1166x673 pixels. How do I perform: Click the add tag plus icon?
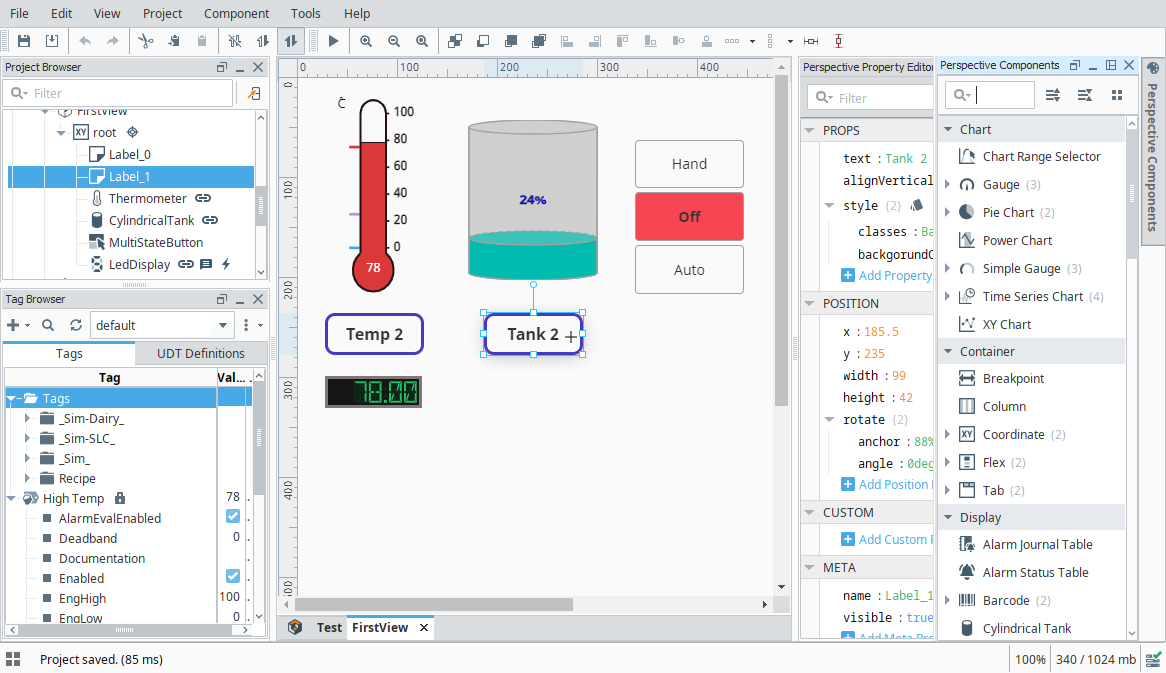(x=13, y=325)
